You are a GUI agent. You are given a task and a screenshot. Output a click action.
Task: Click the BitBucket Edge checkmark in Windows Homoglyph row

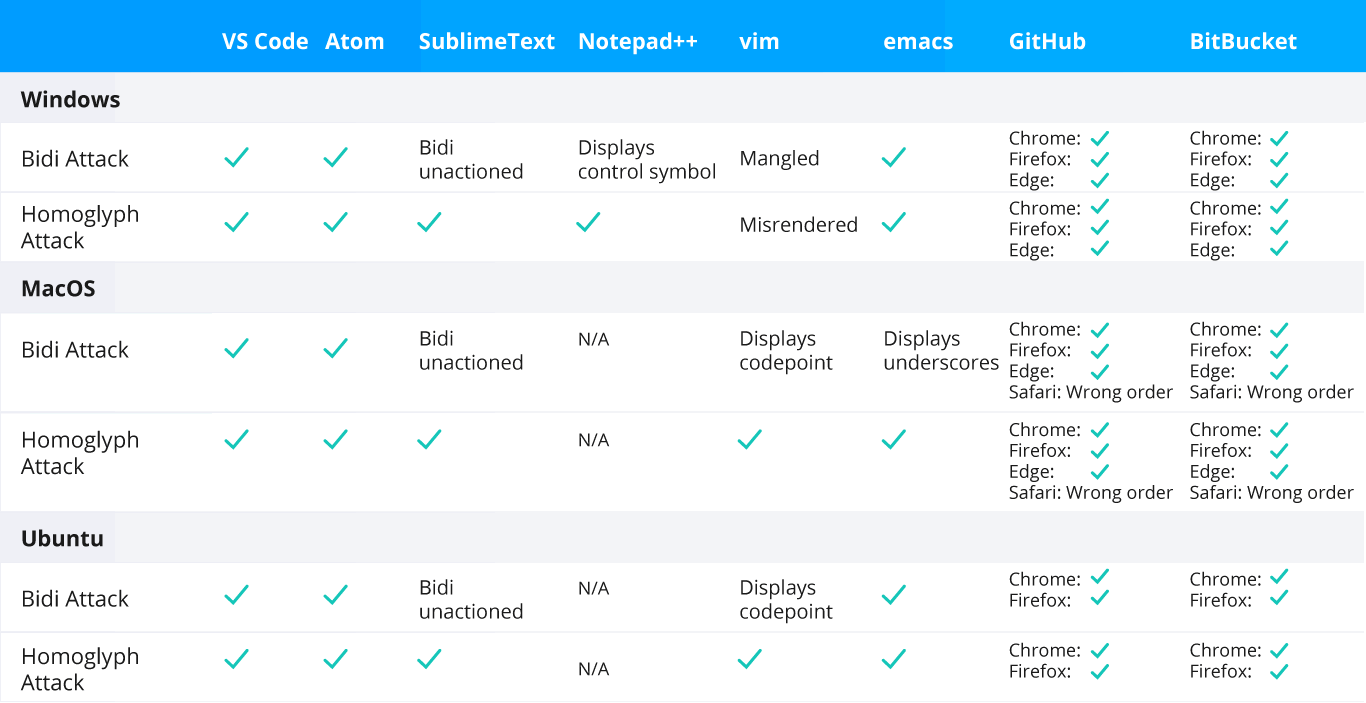pos(1279,248)
